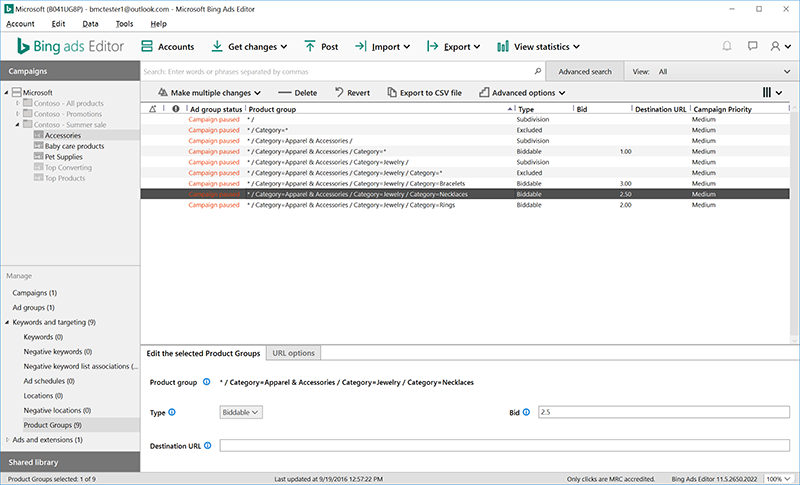Image resolution: width=800 pixels, height=485 pixels.
Task: Open Negative keywords (0) in Manage
Action: (x=58, y=351)
